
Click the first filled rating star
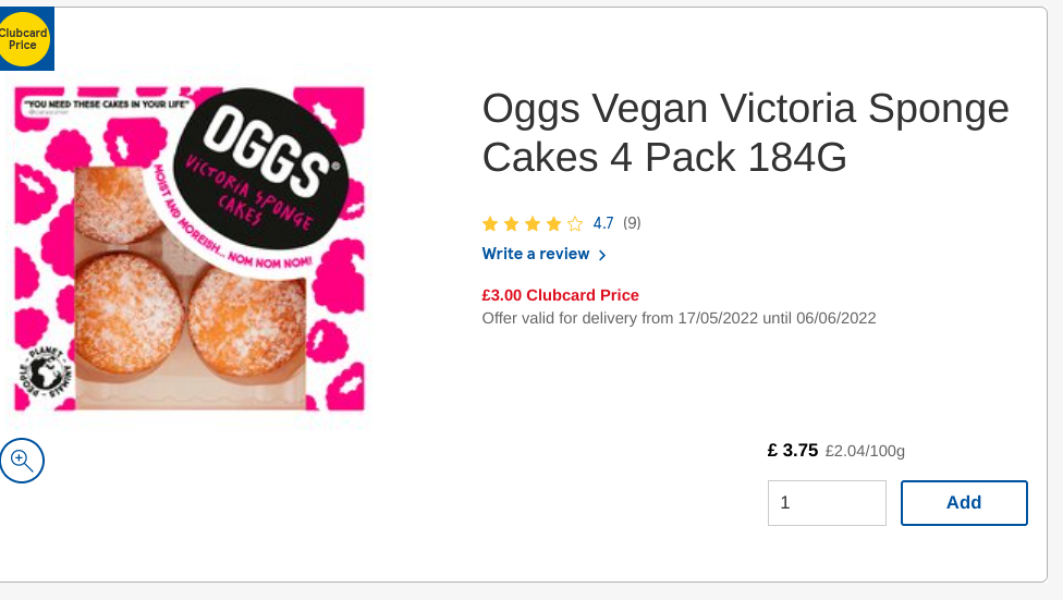[x=488, y=224]
